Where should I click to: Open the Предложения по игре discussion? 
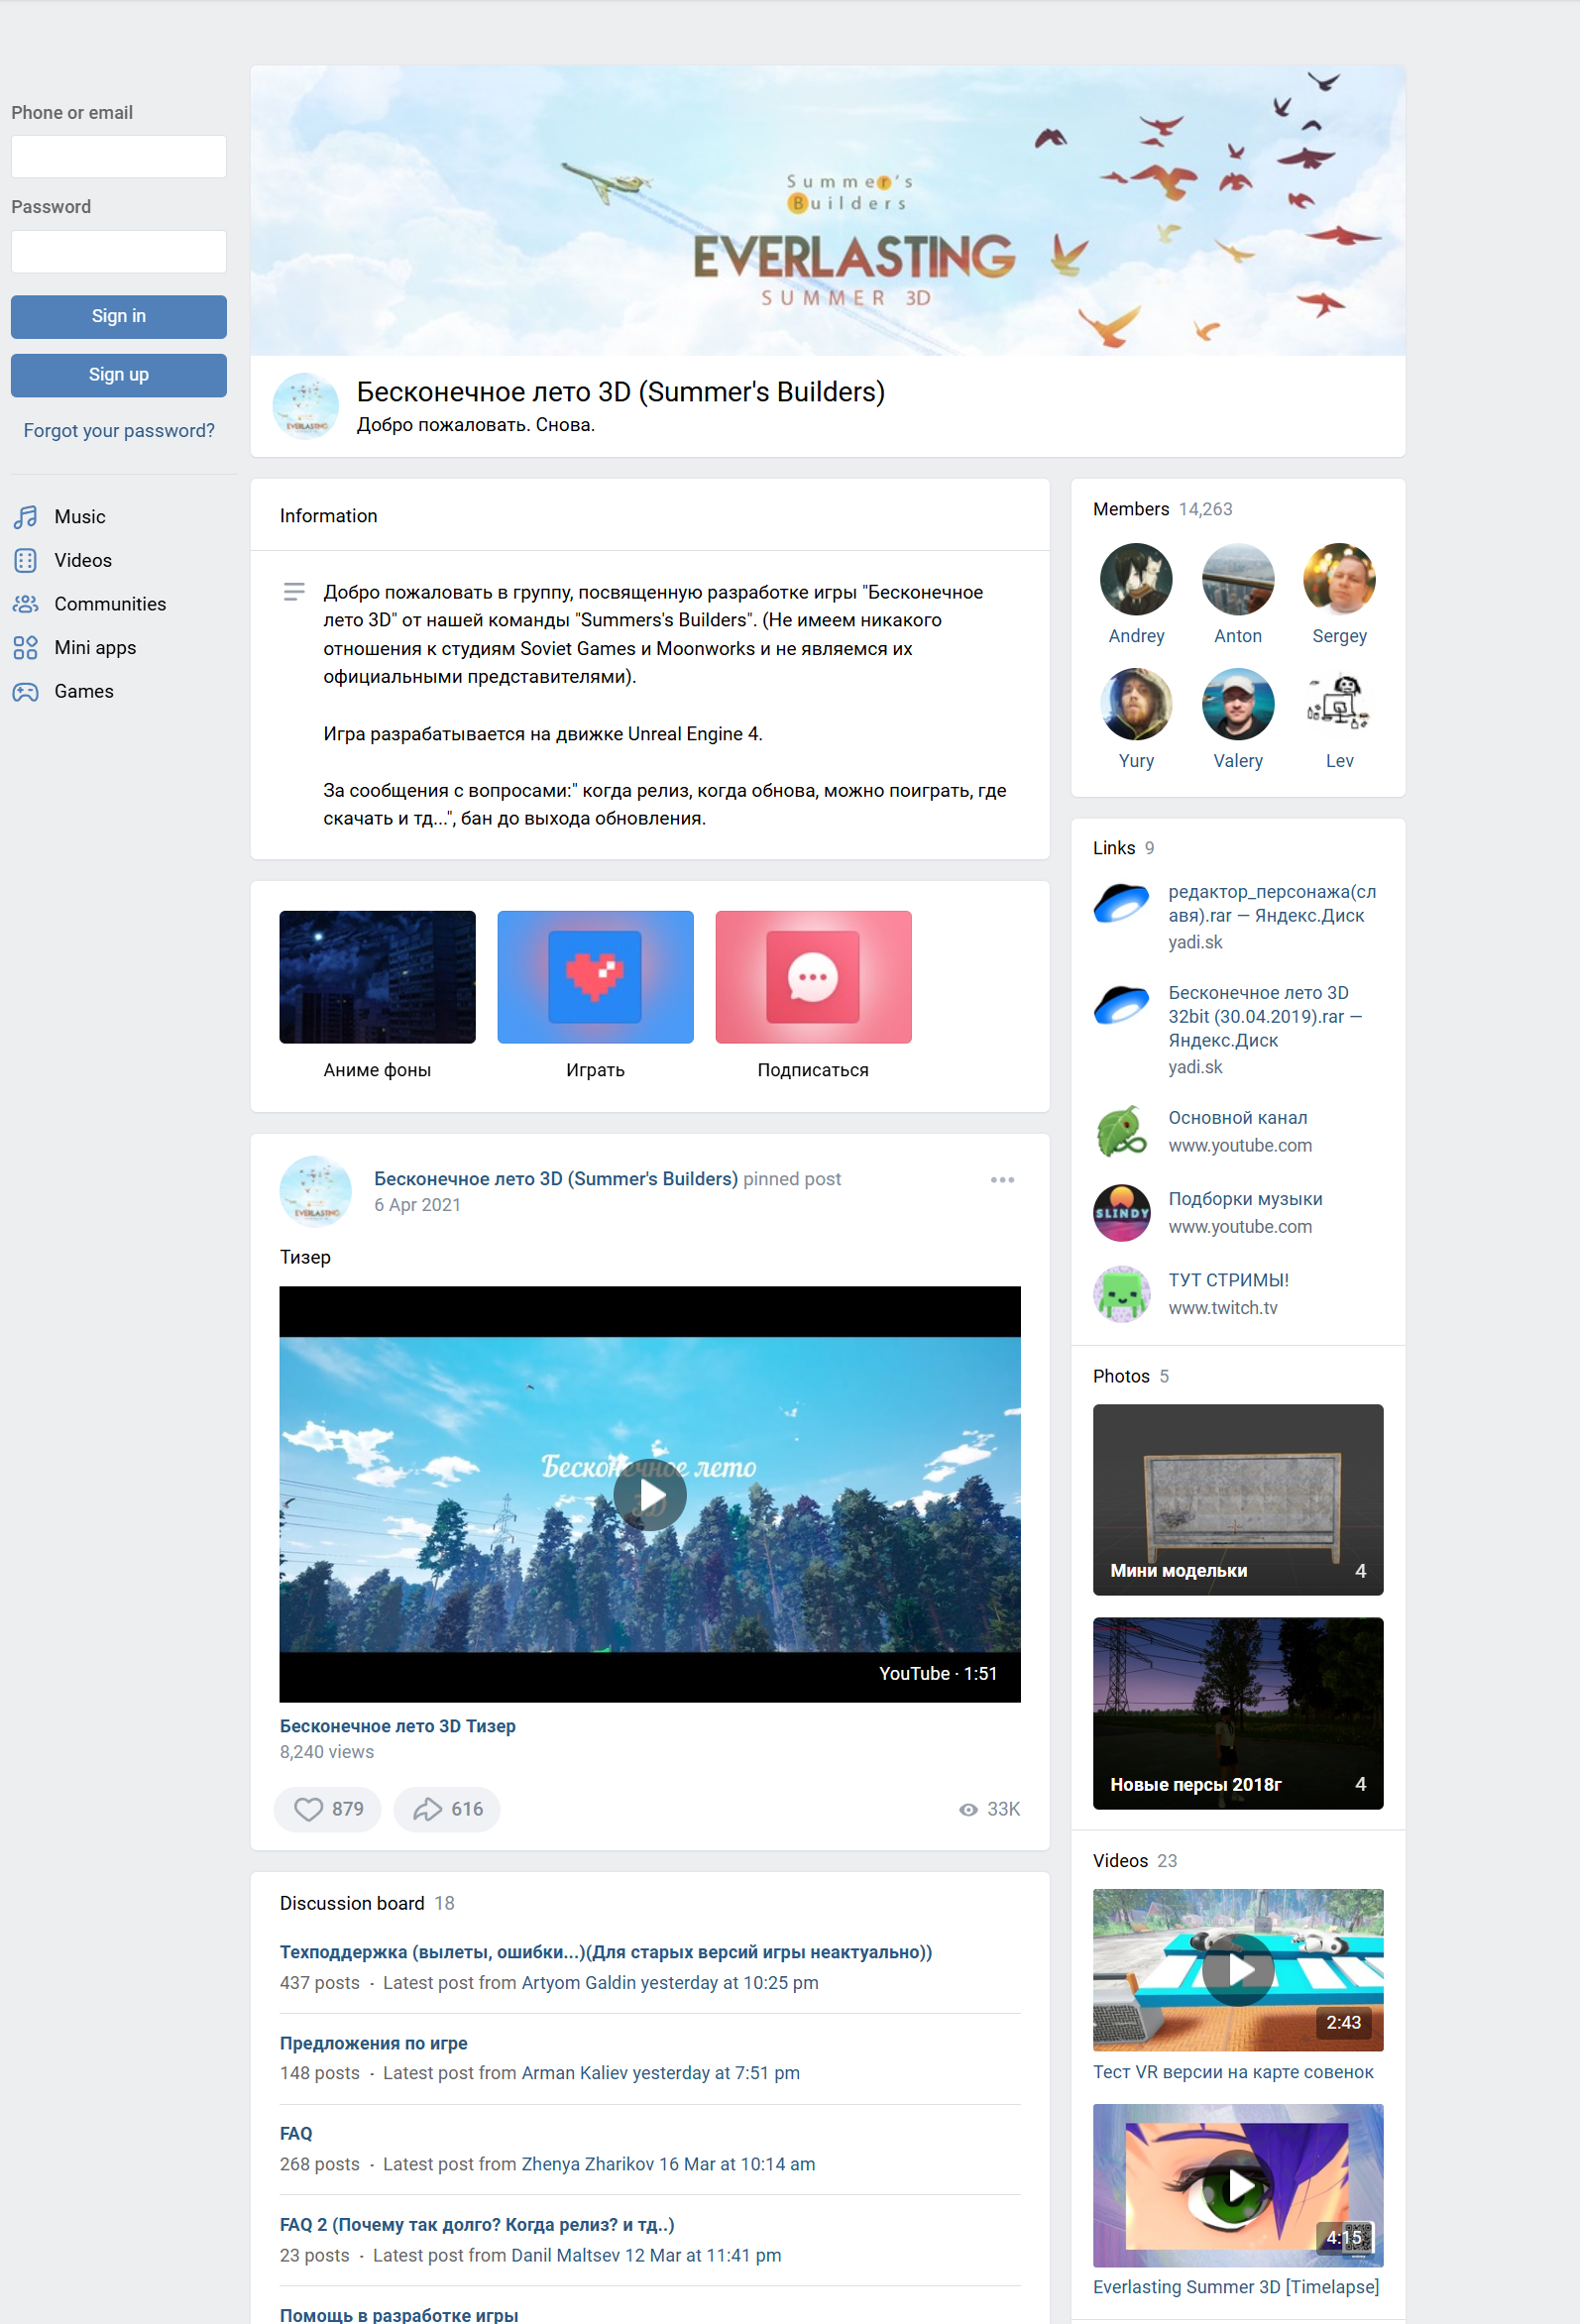coord(374,2043)
